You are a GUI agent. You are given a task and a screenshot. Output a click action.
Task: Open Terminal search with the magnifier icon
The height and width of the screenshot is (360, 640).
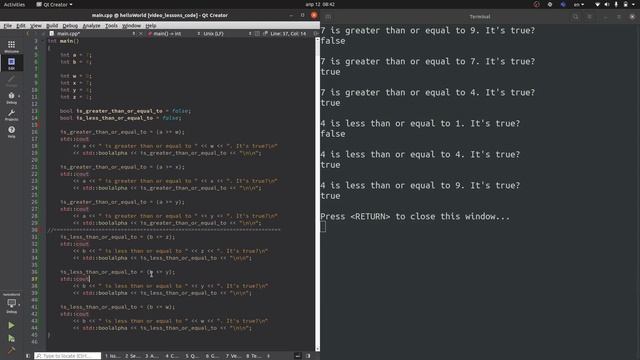point(576,17)
